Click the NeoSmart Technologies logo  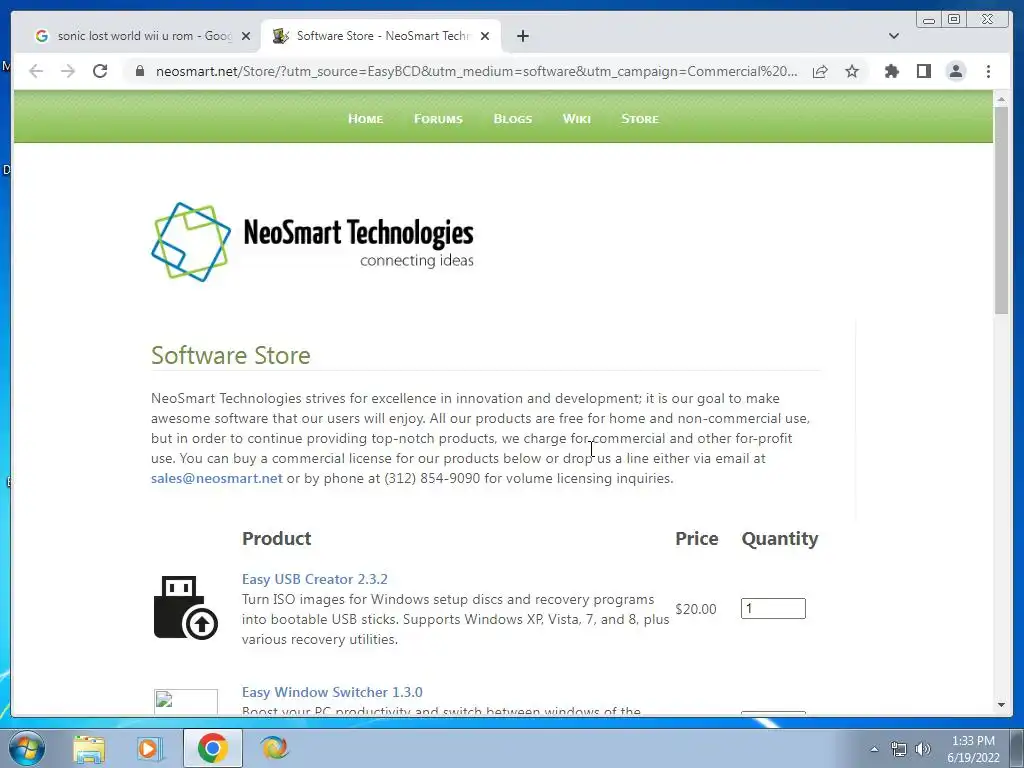[312, 242]
